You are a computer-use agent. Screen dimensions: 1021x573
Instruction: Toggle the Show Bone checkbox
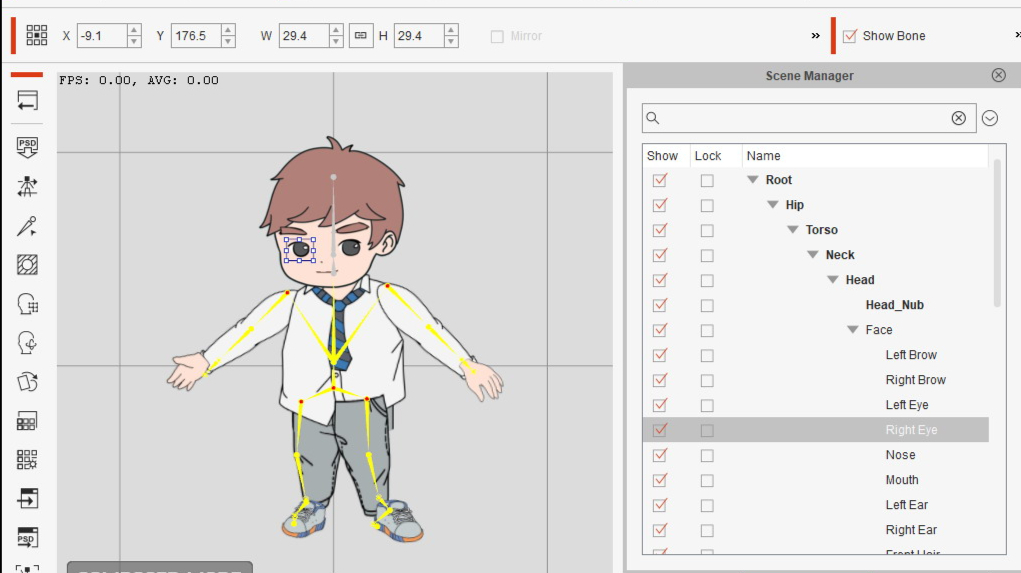pyautogui.click(x=849, y=36)
